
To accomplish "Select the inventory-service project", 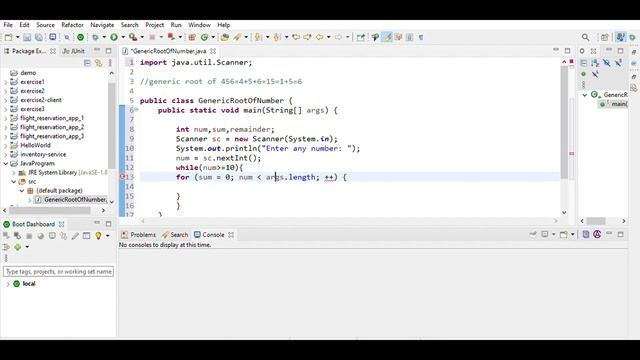I will tap(43, 154).
